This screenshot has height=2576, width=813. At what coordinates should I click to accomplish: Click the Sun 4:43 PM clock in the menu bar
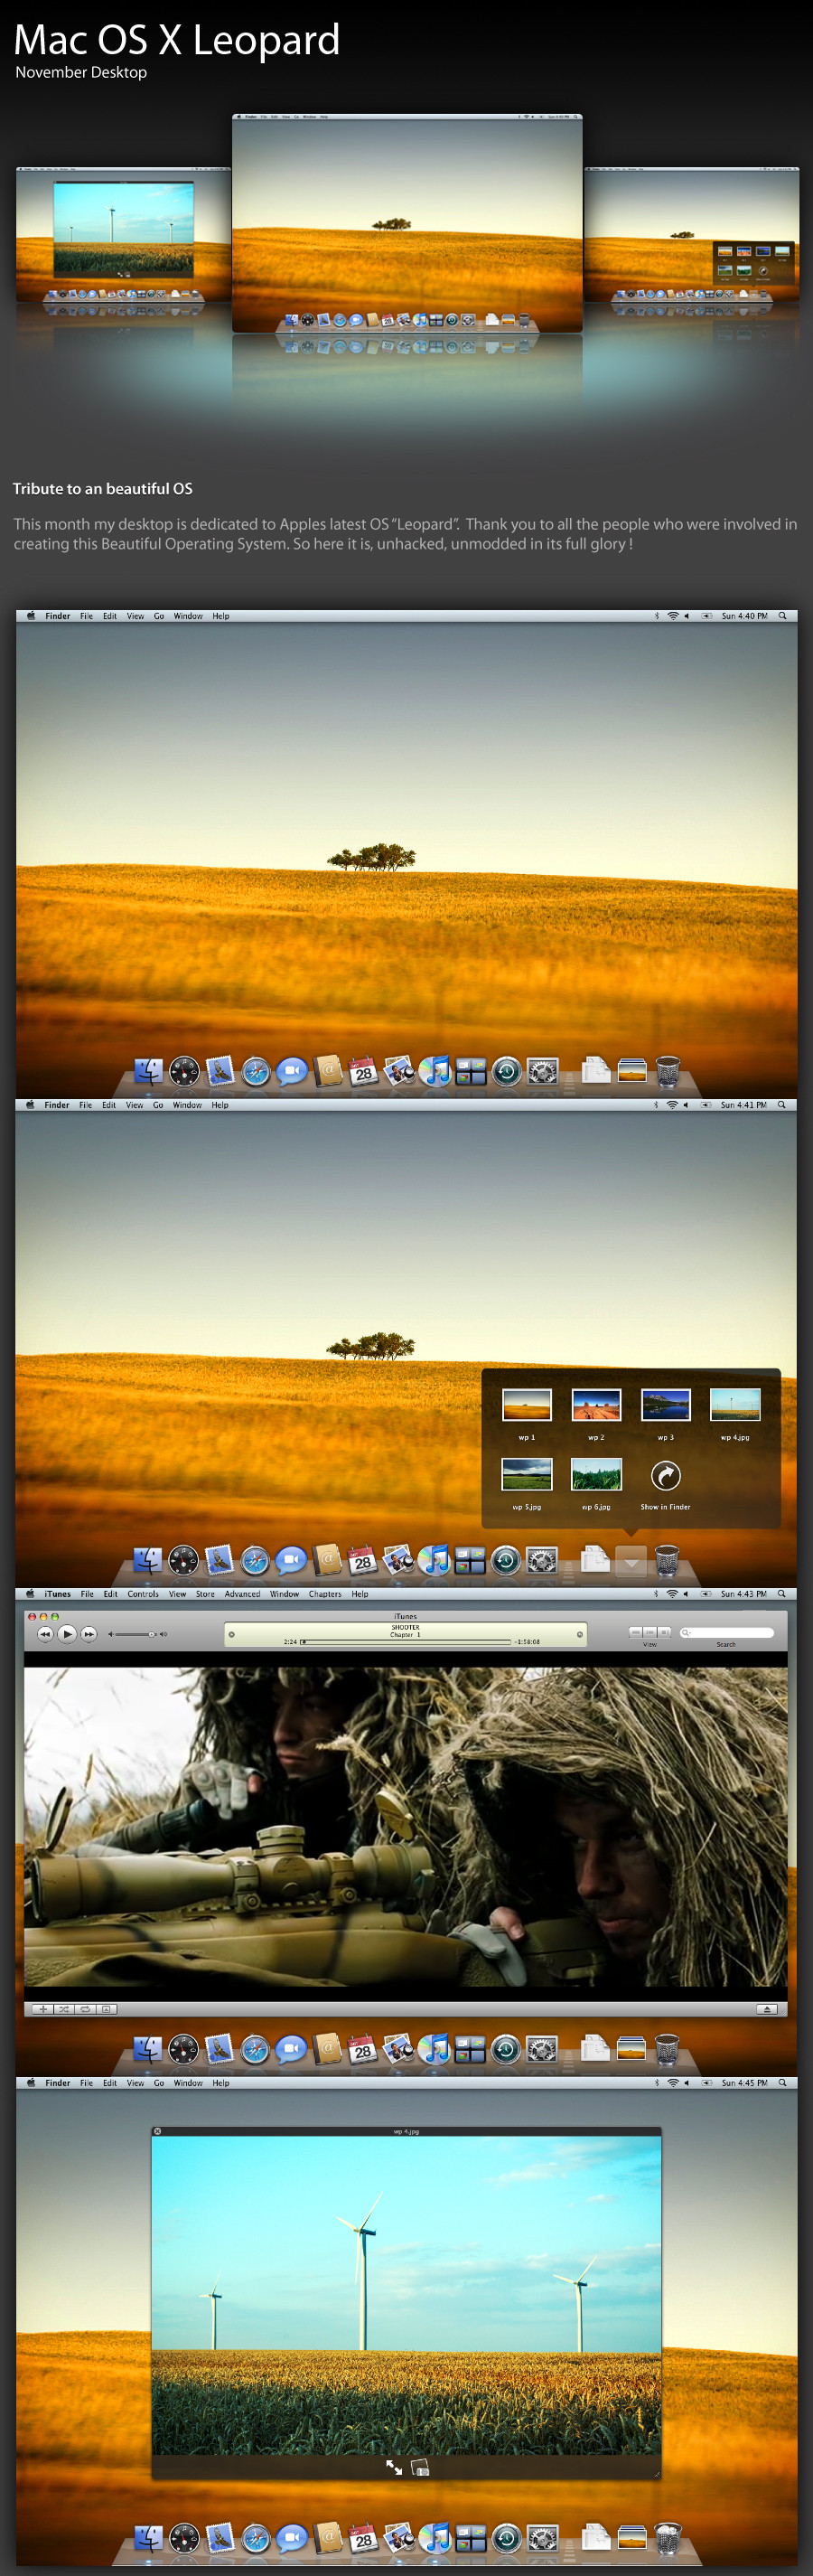pyautogui.click(x=743, y=1594)
